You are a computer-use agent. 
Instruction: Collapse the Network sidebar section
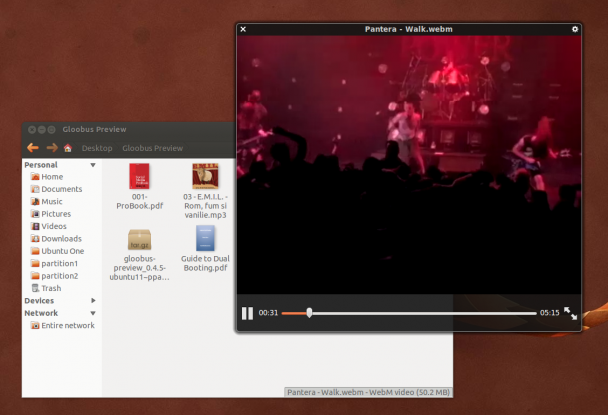click(x=93, y=313)
